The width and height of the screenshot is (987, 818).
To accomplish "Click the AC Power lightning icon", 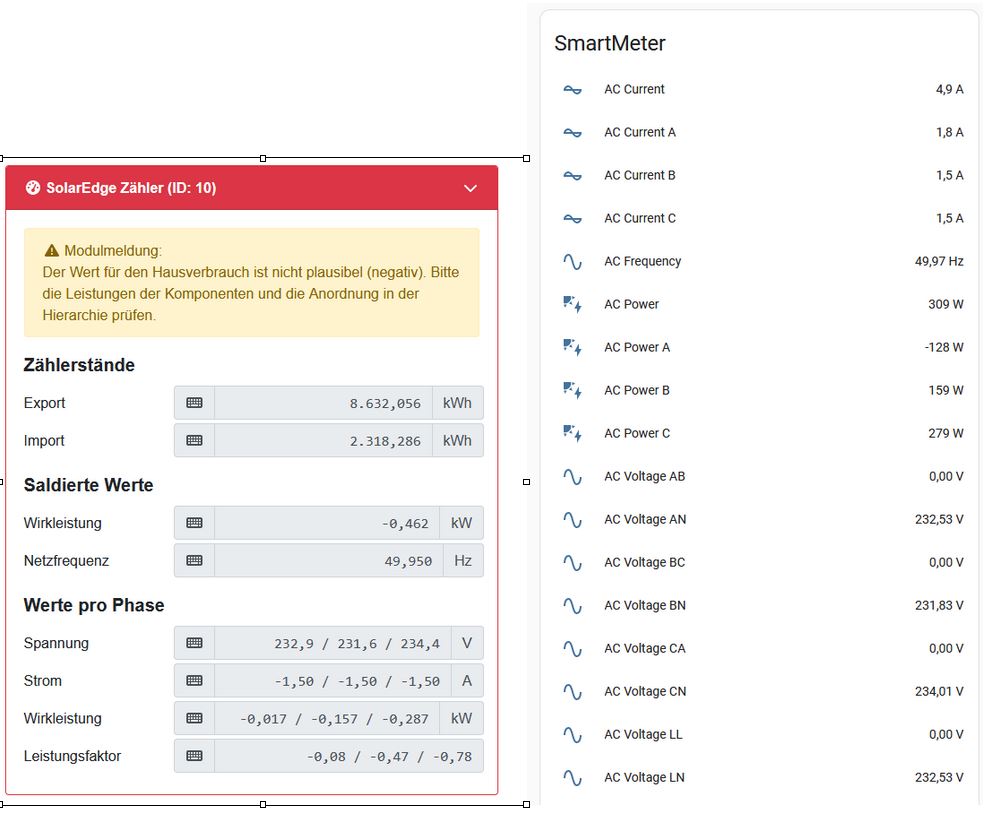I will coord(572,304).
